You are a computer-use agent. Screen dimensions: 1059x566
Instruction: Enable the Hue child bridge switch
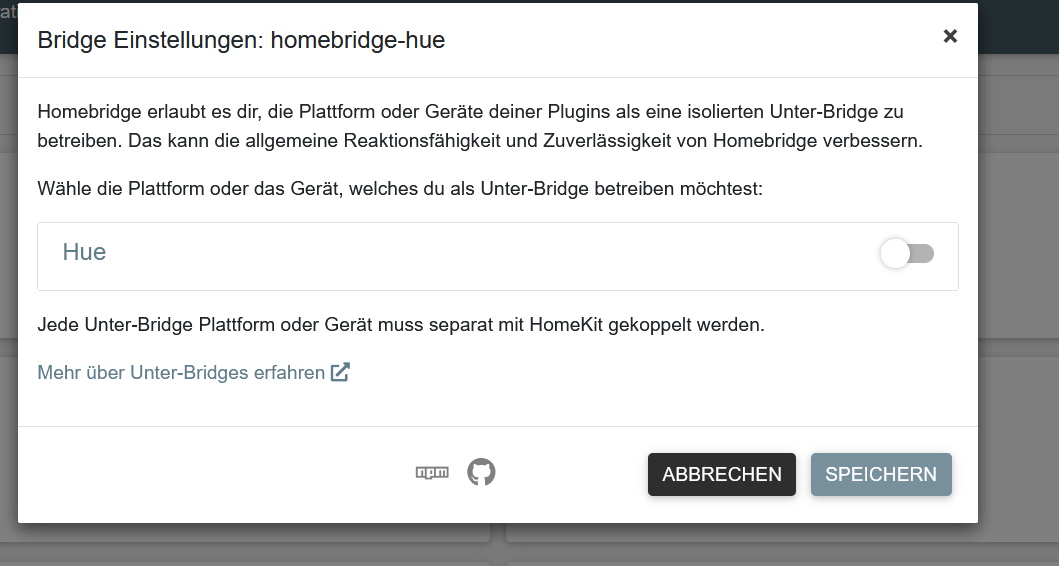coord(907,254)
